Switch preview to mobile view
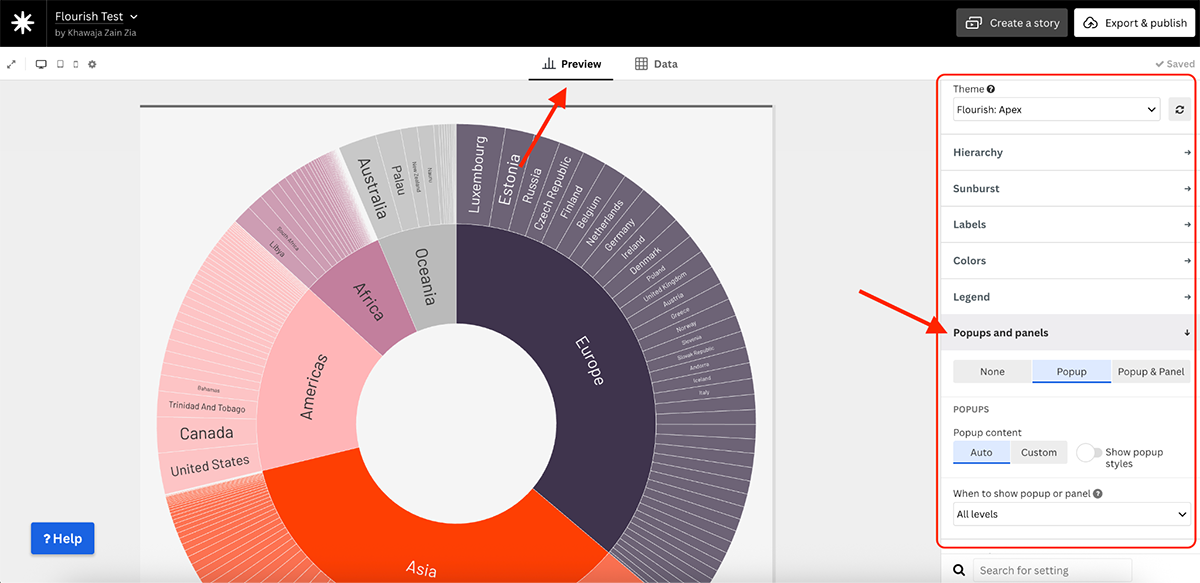Screen dimensions: 1200x583 point(75,64)
